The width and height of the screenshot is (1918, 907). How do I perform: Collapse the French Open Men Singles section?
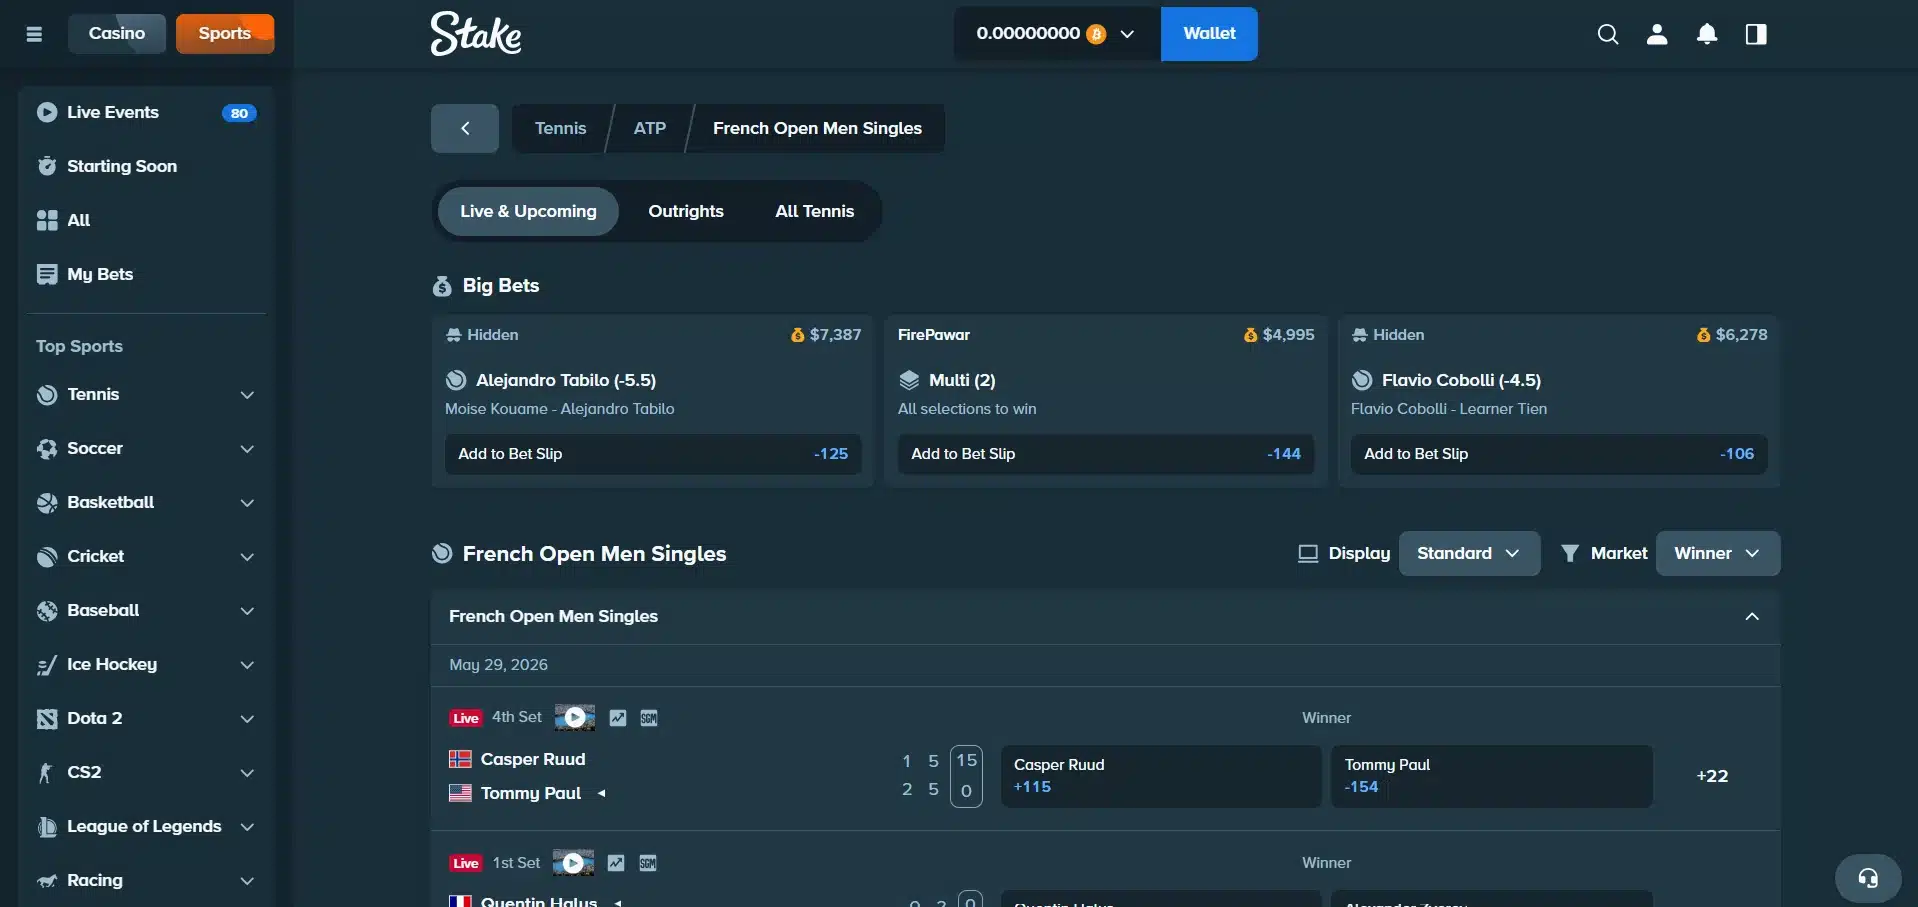tap(1752, 616)
